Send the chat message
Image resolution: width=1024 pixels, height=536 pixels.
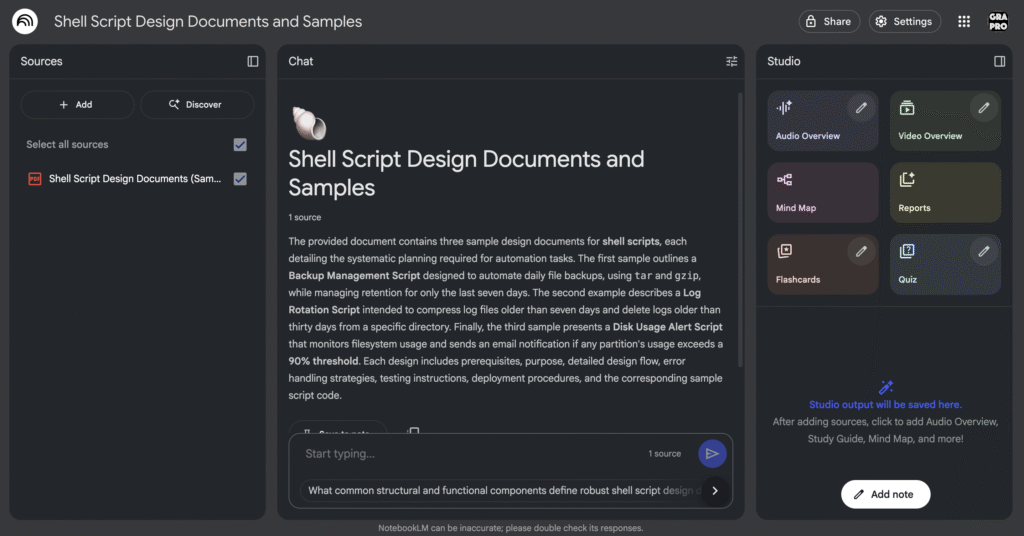712,453
